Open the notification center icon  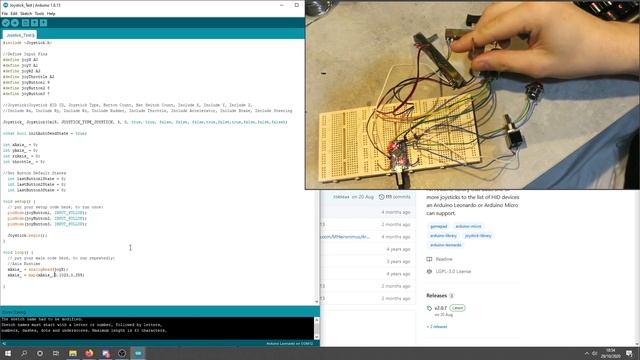[x=629, y=353]
